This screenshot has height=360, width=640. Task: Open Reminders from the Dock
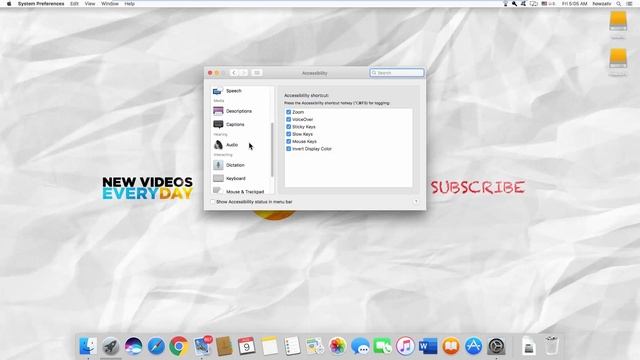click(x=292, y=346)
